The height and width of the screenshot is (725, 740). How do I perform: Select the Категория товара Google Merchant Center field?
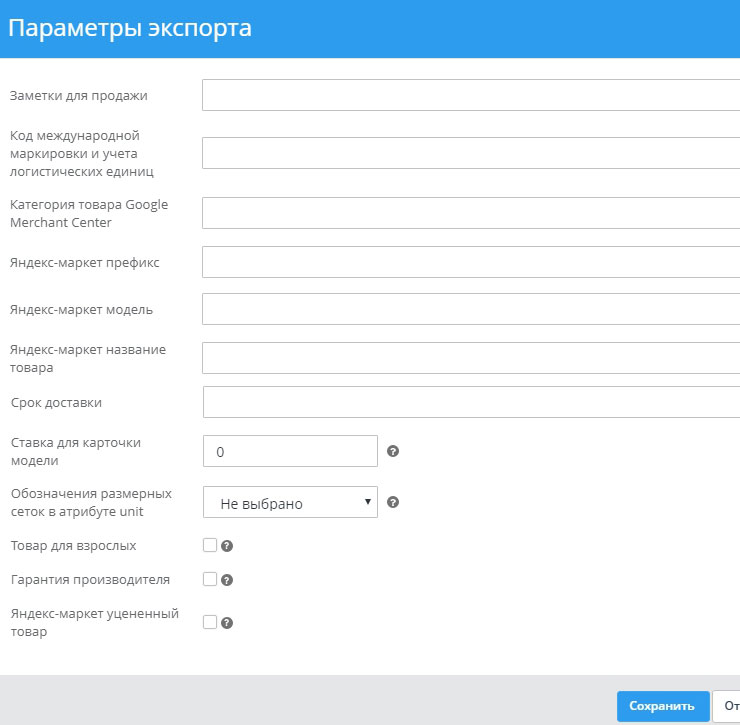pos(470,213)
